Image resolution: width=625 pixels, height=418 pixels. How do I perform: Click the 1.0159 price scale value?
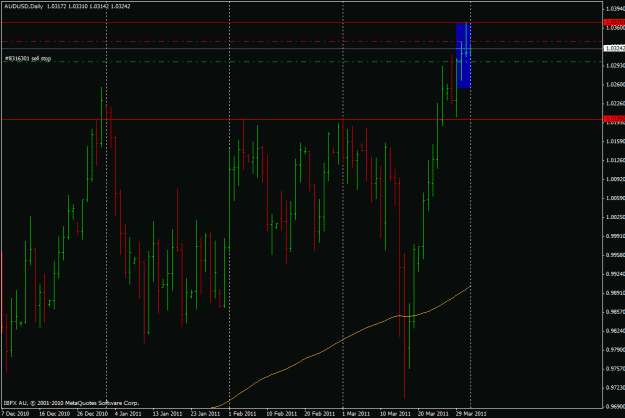click(615, 141)
